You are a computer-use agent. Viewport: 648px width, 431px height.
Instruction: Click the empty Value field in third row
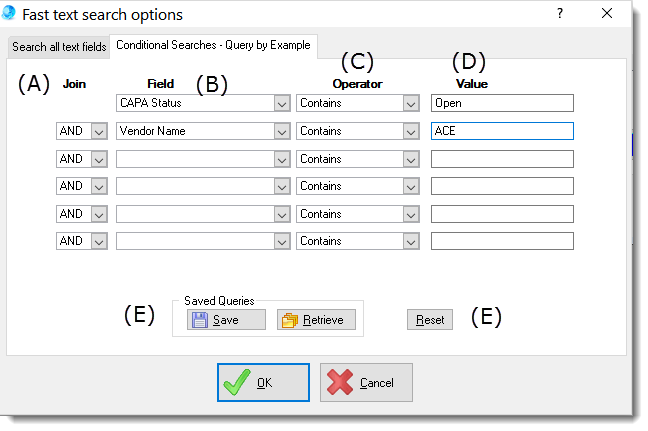coord(501,159)
